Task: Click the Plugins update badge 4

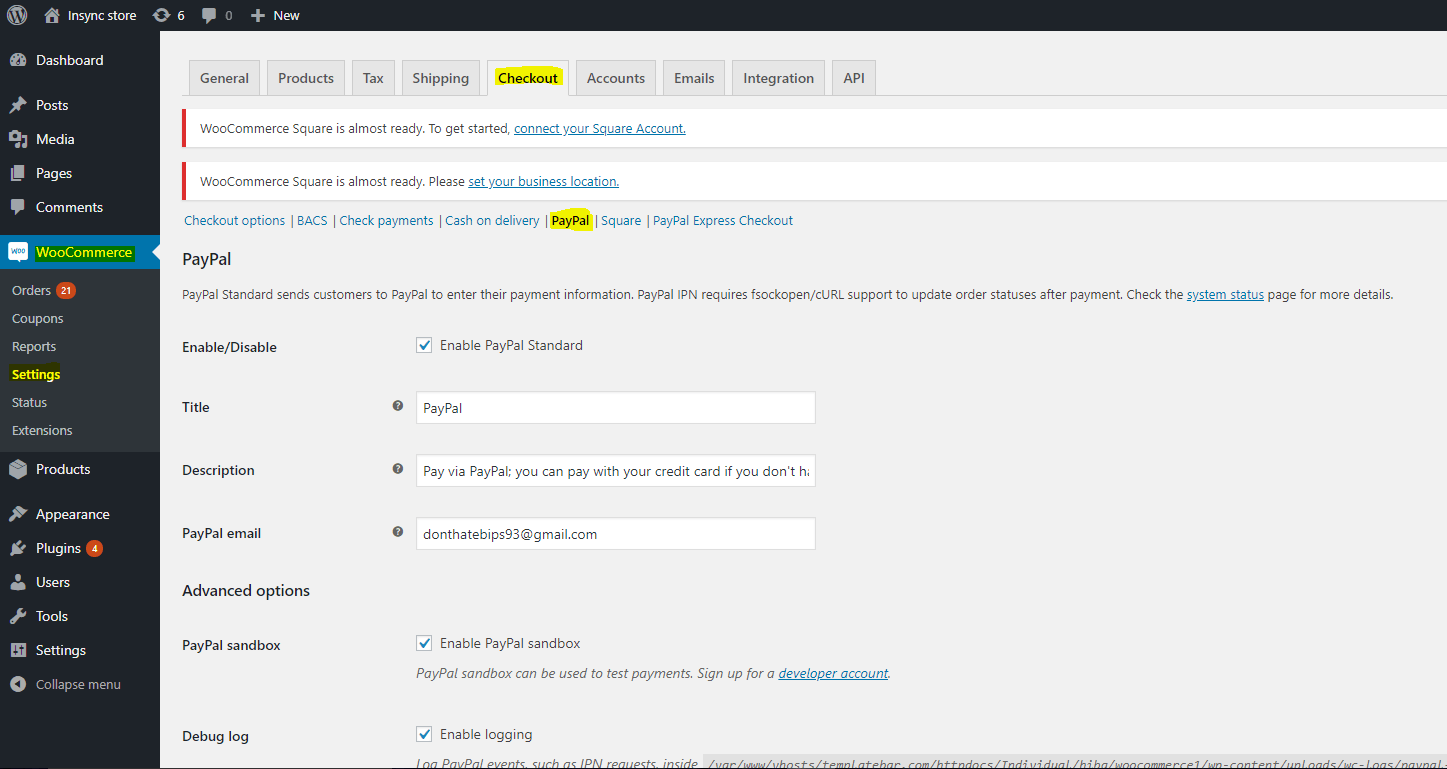Action: click(94, 549)
